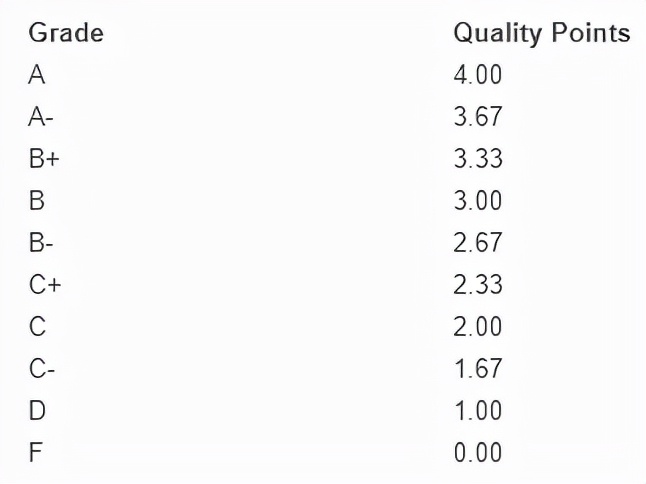
Task: Click the Grade column header
Action: click(66, 33)
